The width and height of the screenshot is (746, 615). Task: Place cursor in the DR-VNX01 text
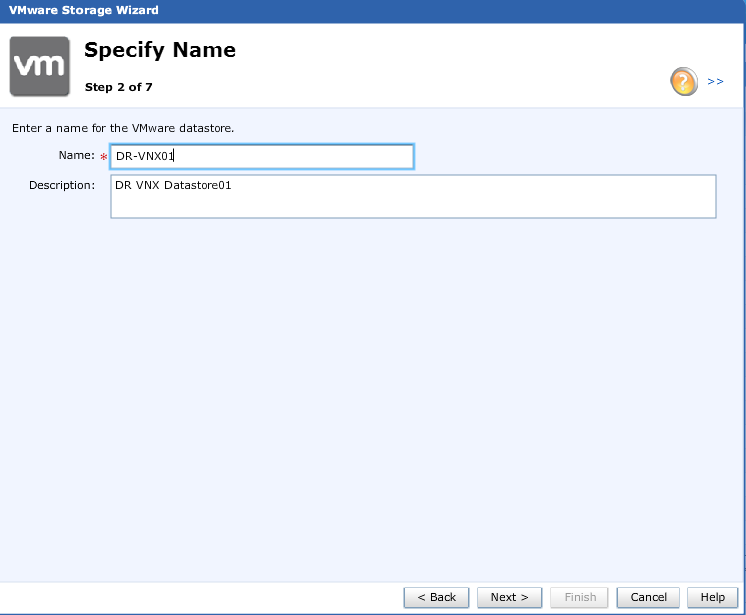pos(145,157)
